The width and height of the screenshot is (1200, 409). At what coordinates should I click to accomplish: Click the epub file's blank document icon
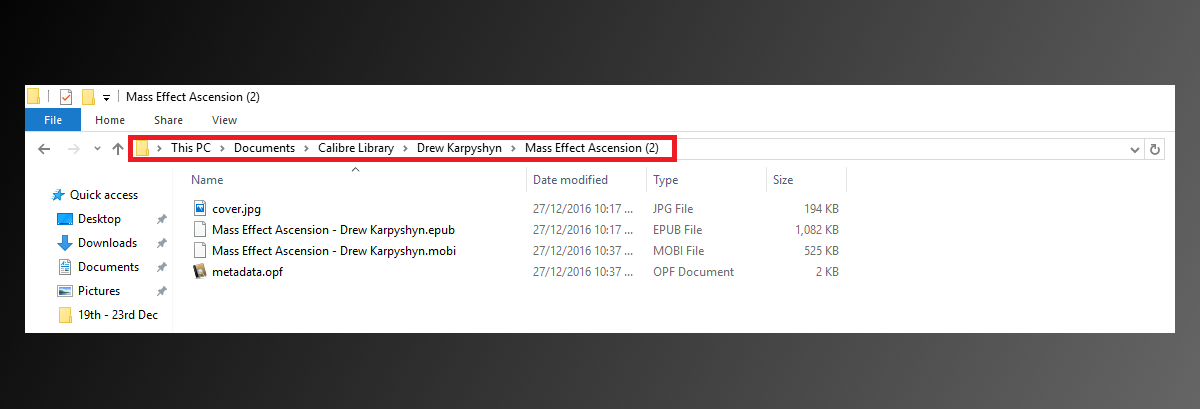pyautogui.click(x=200, y=230)
